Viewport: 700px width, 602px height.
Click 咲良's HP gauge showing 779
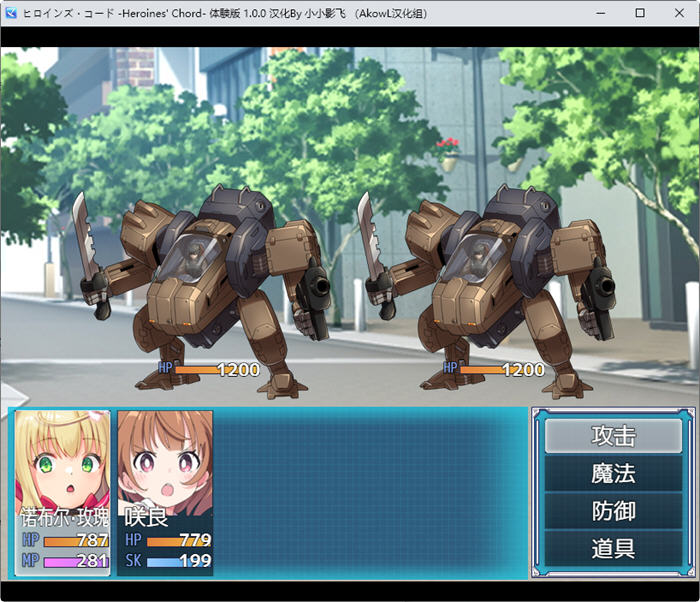tap(178, 542)
